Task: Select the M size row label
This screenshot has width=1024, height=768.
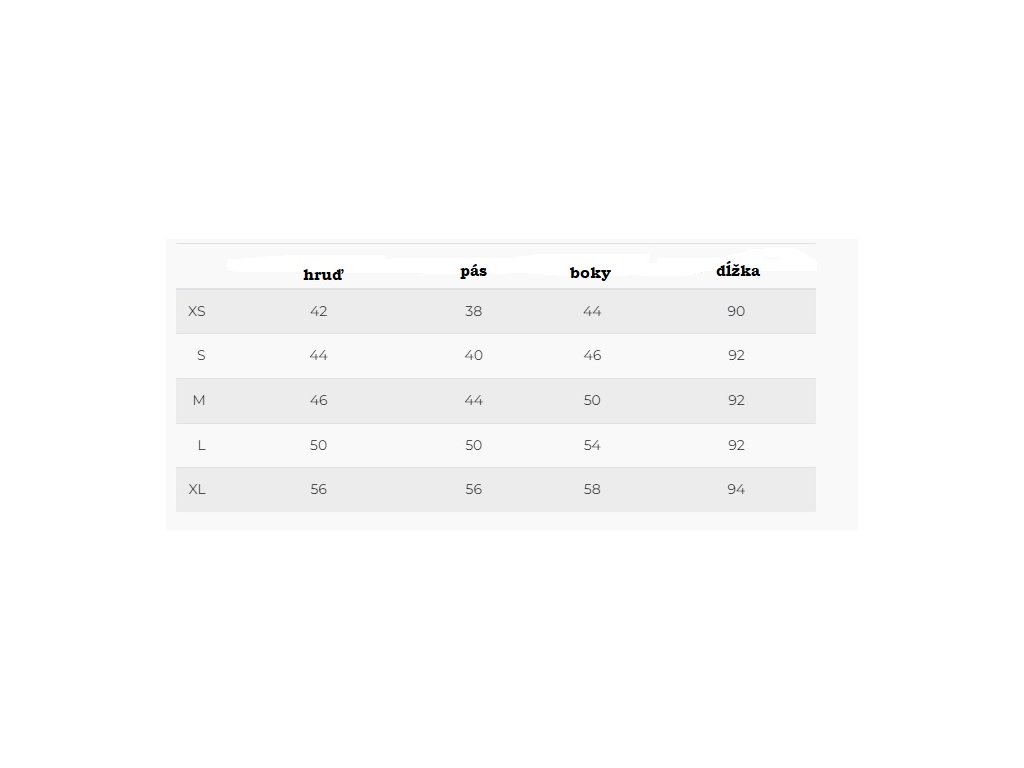Action: coord(199,400)
